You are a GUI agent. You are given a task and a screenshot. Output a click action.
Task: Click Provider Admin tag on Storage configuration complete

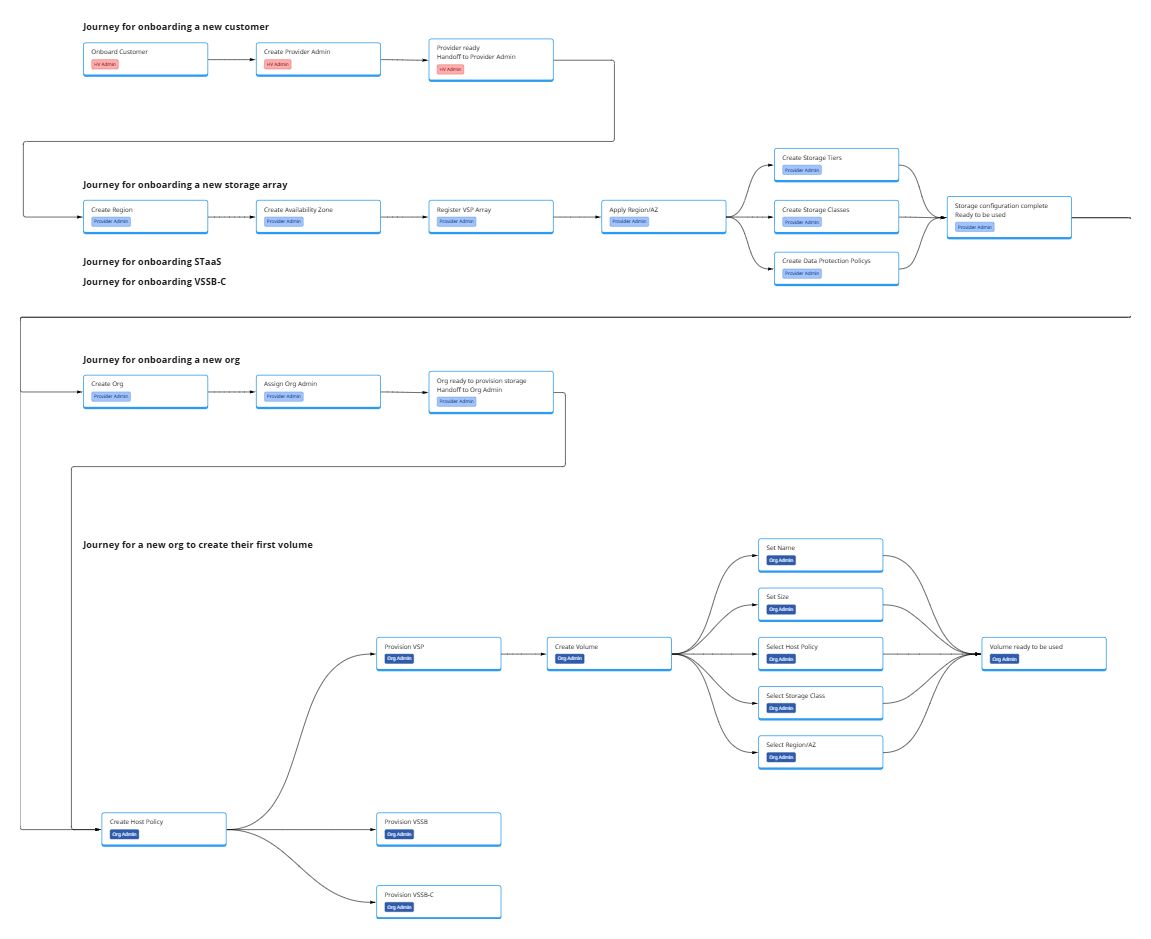point(975,228)
